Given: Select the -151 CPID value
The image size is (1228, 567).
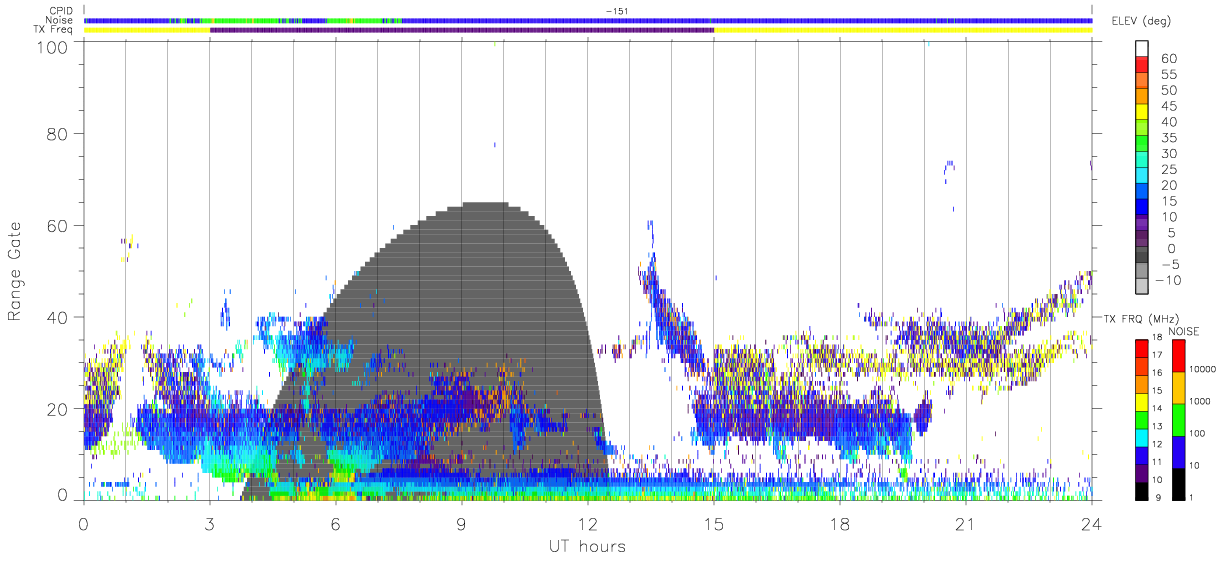Looking at the screenshot, I should 616,11.
